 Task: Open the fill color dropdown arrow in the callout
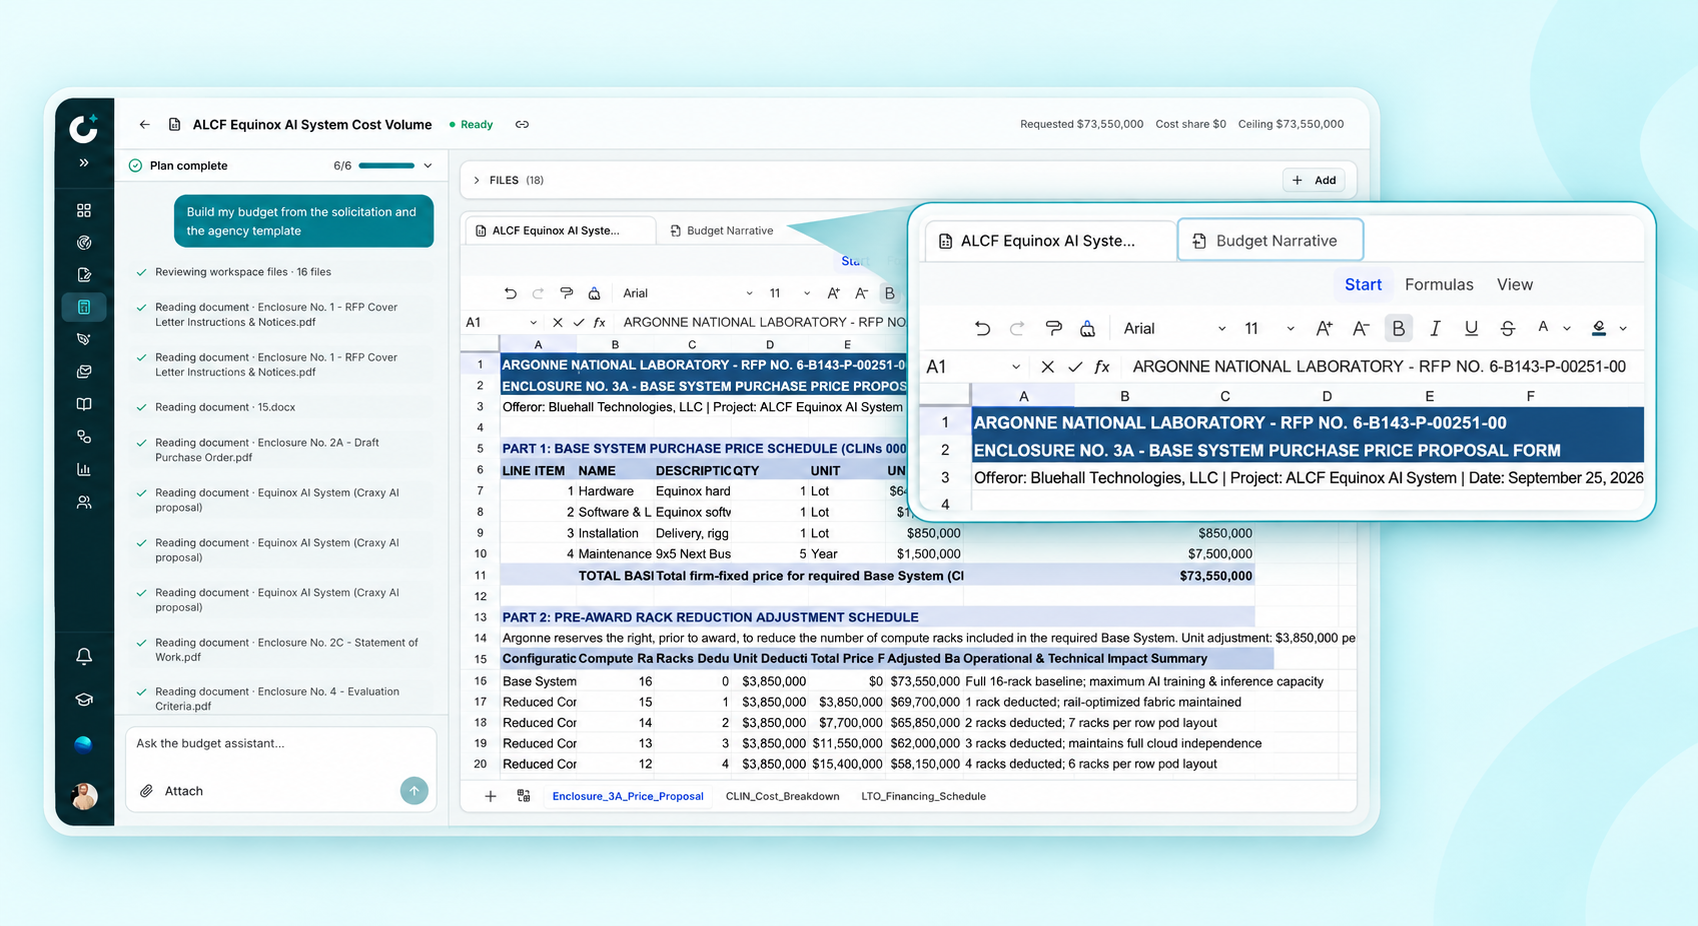pos(1622,328)
